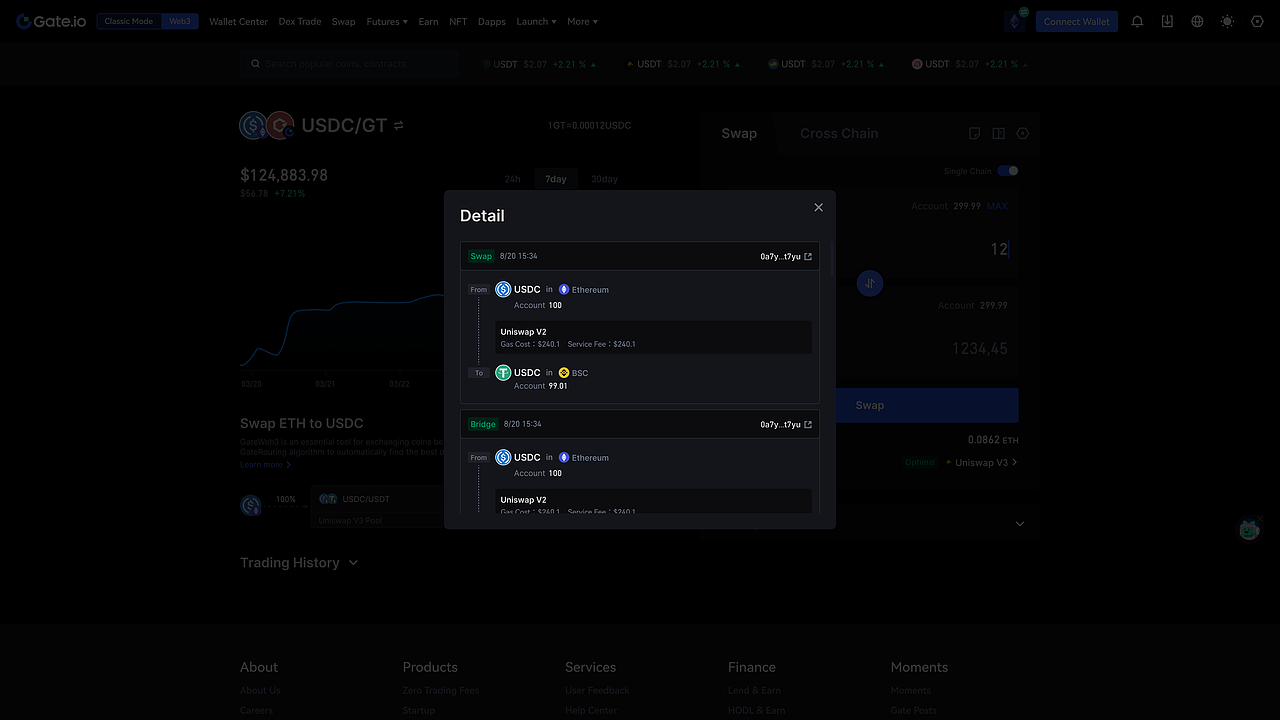Image resolution: width=1280 pixels, height=720 pixels.
Task: Click the search magnifier icon
Action: [x=256, y=64]
